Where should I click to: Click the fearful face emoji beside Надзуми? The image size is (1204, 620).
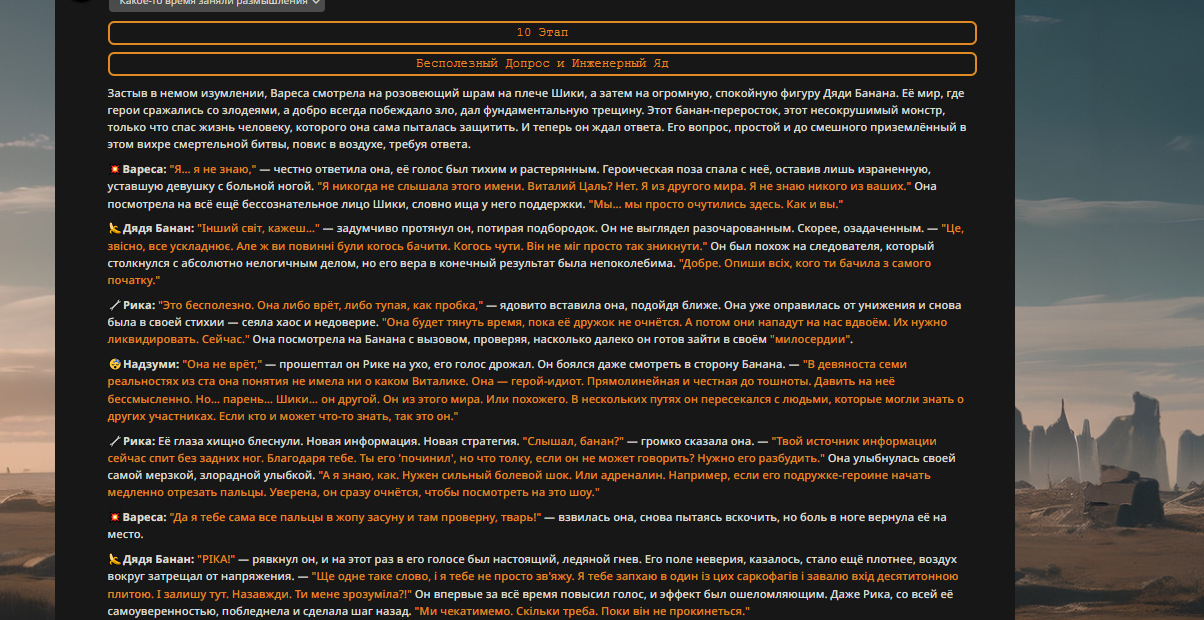click(114, 364)
